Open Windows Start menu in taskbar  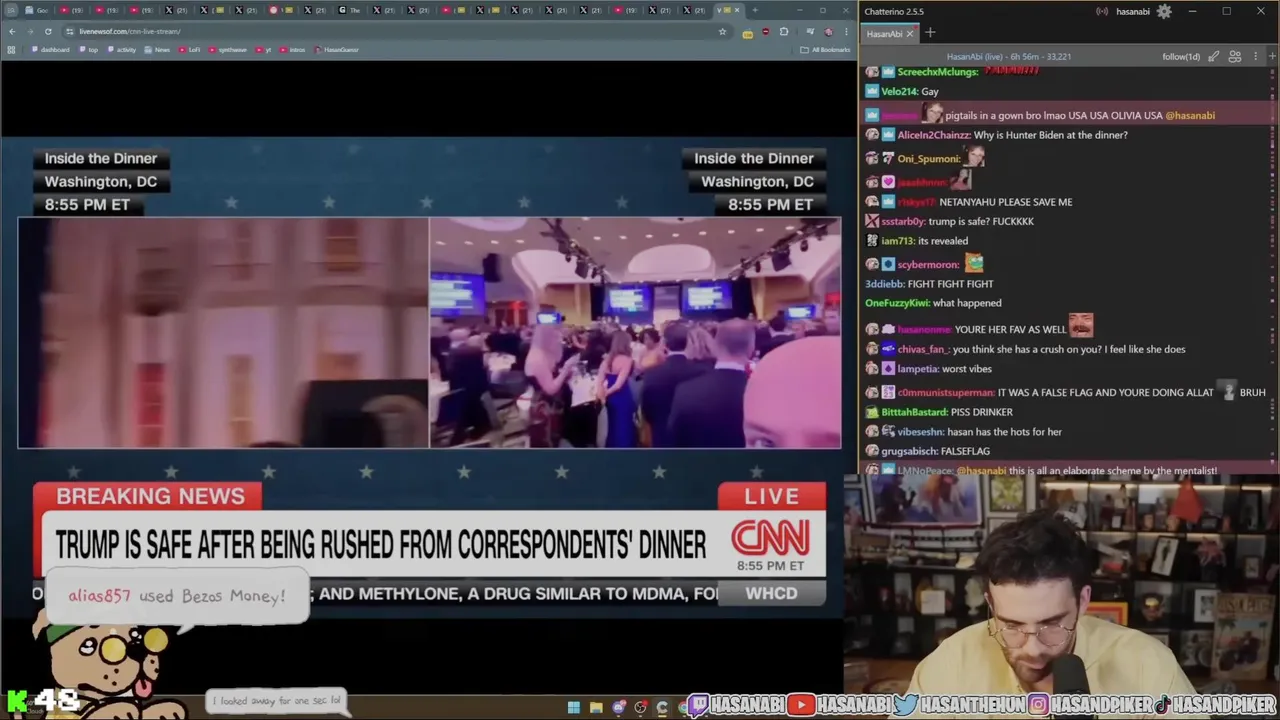[574, 708]
